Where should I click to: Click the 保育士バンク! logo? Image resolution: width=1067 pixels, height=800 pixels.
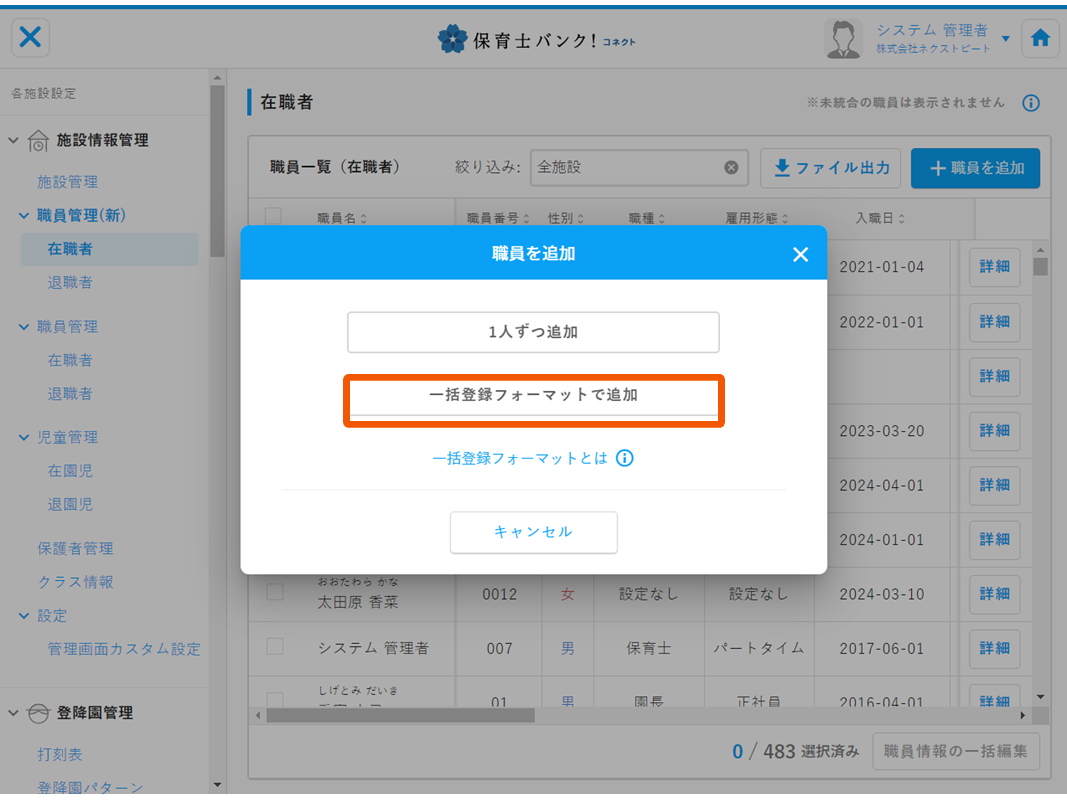pos(536,40)
